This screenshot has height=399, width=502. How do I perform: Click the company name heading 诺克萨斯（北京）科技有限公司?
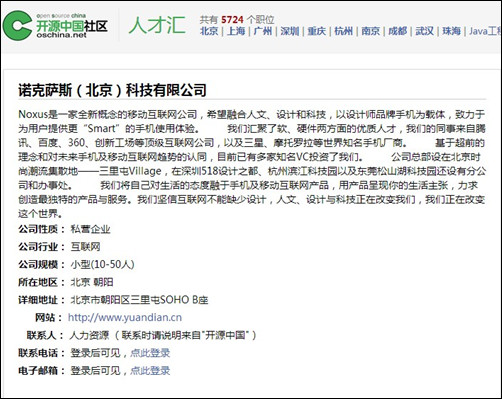tap(112, 90)
